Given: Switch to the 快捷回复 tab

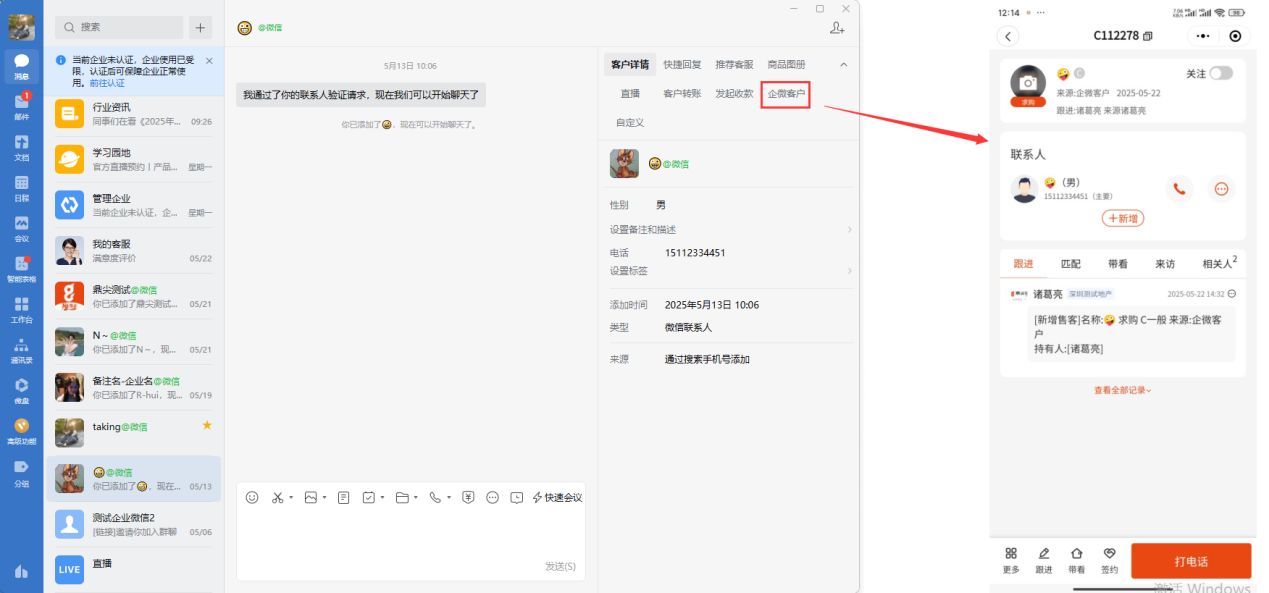Looking at the screenshot, I should tap(682, 65).
